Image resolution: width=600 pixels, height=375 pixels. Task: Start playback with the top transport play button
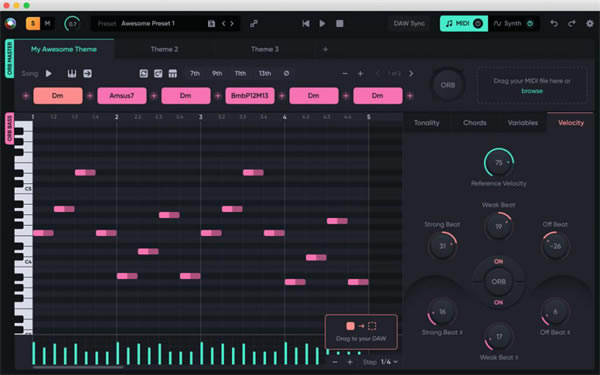click(x=323, y=24)
